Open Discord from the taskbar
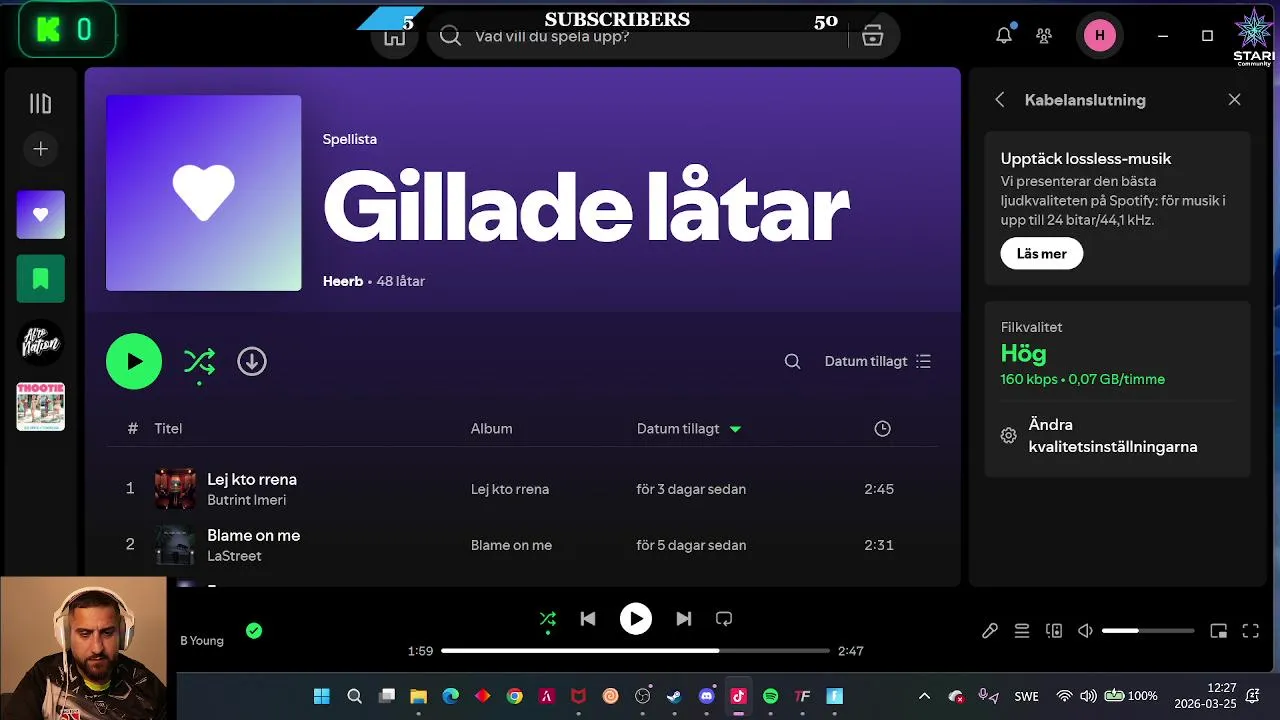Viewport: 1280px width, 720px height. point(707,696)
